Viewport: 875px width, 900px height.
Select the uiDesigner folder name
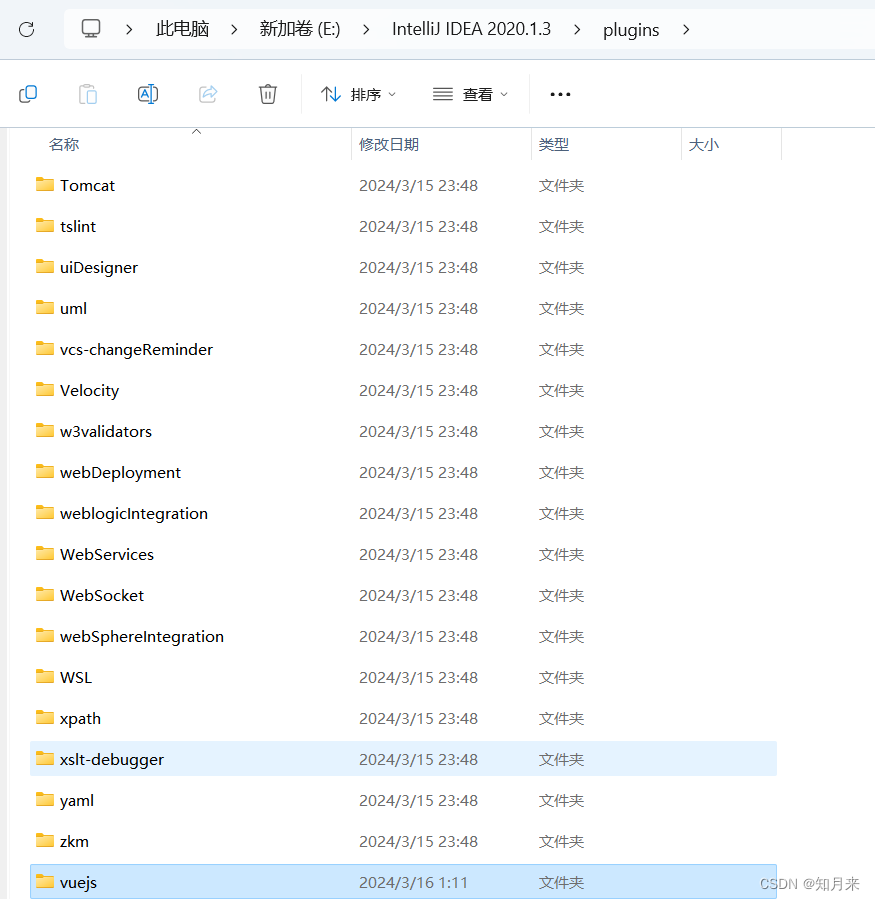click(x=99, y=267)
